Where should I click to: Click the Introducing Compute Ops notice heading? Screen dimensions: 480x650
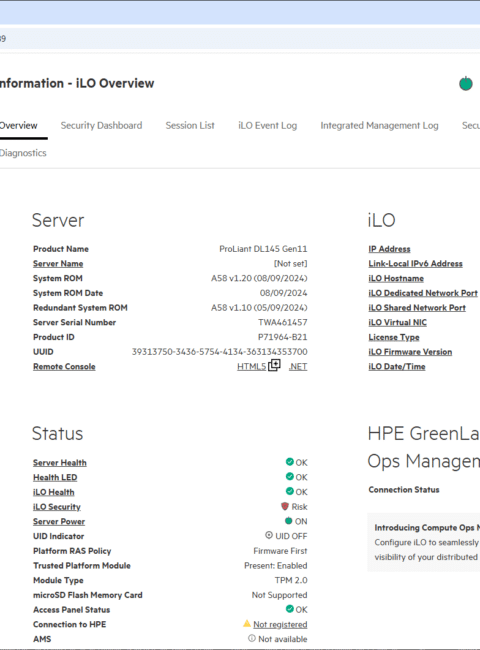click(x=427, y=527)
